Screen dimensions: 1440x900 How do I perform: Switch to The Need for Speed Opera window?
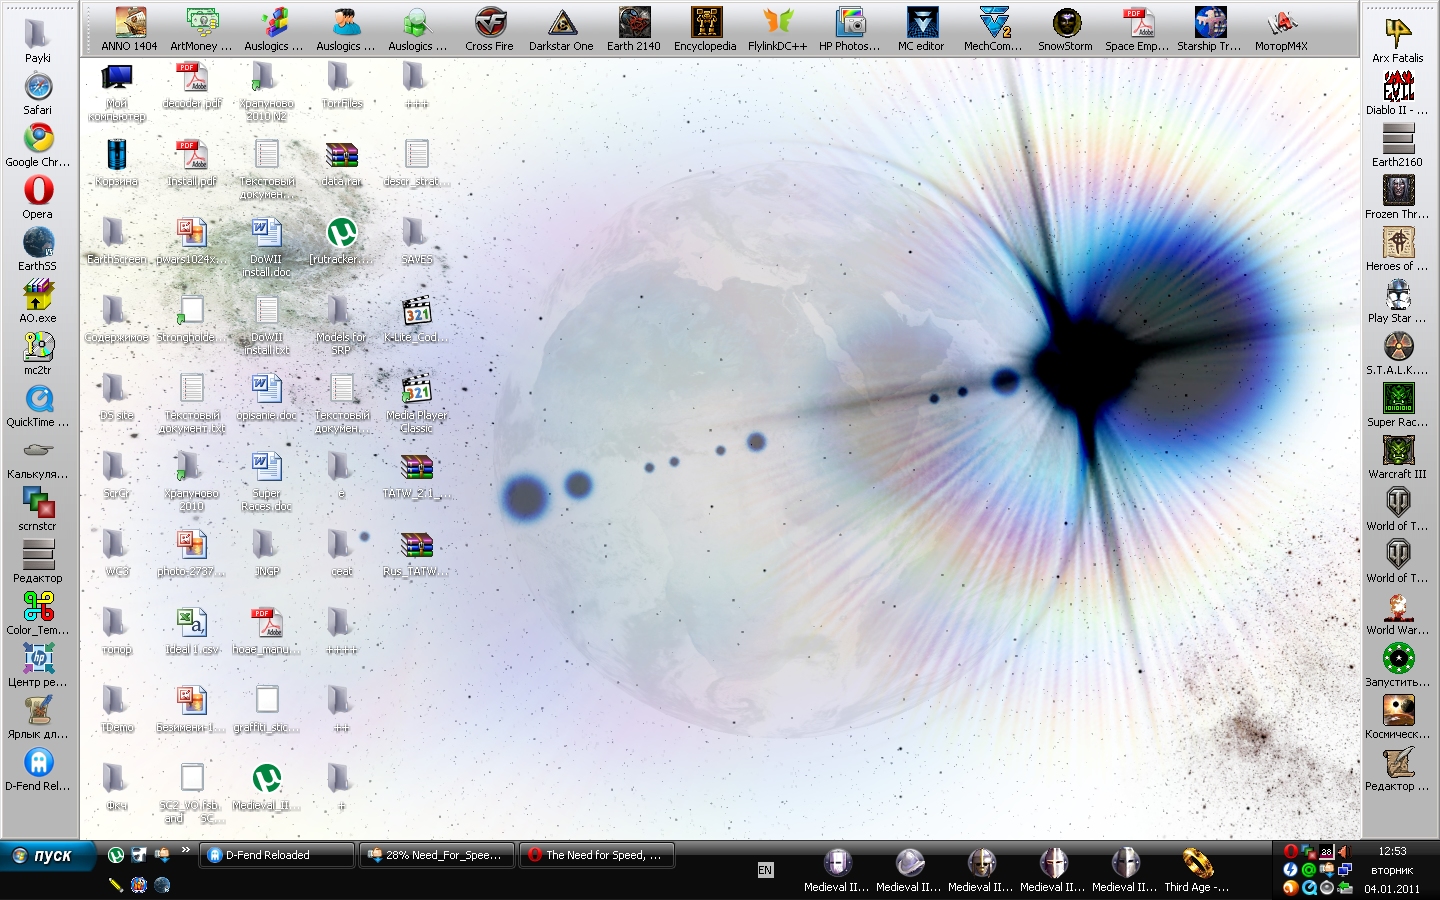click(597, 855)
